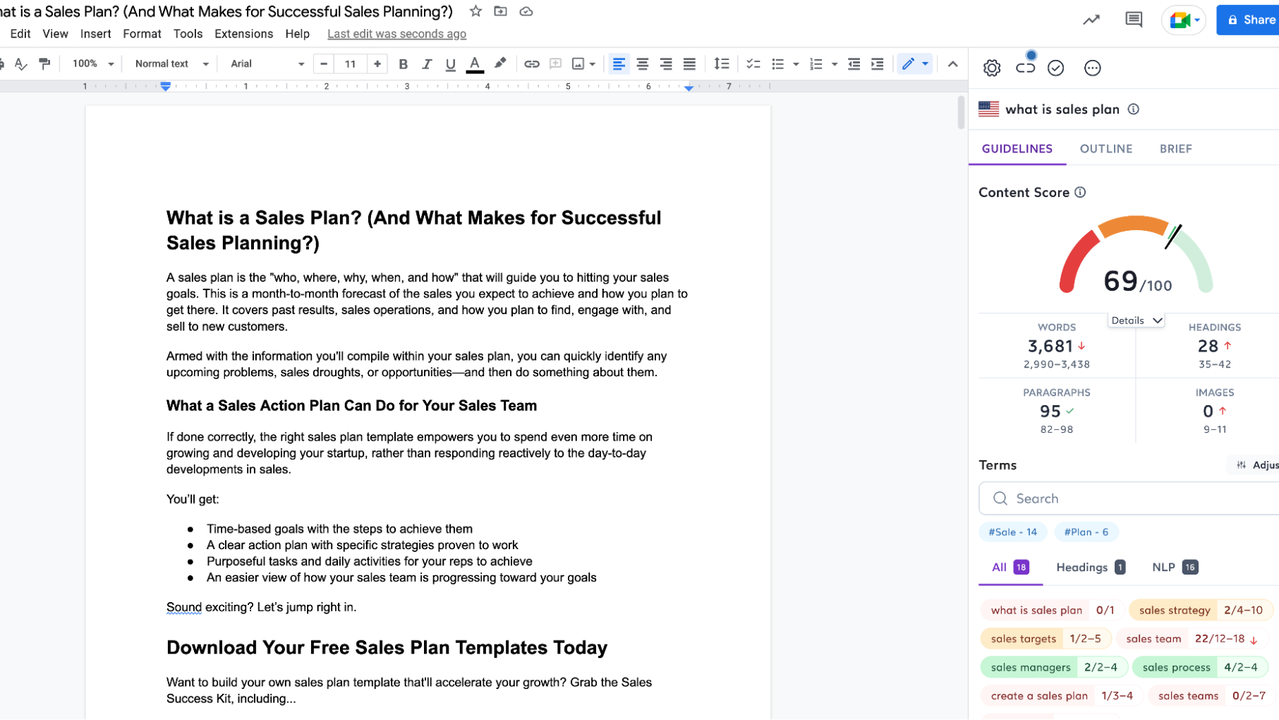The image size is (1279, 720).
Task: Switch to the OUTLINE tab
Action: [x=1105, y=149]
